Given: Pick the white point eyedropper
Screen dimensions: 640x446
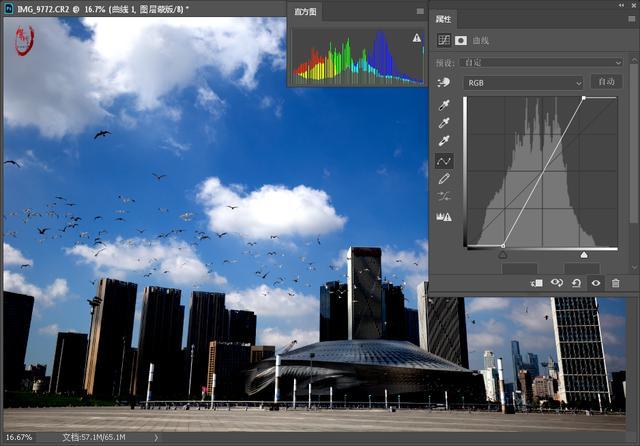Looking at the screenshot, I should [x=444, y=141].
